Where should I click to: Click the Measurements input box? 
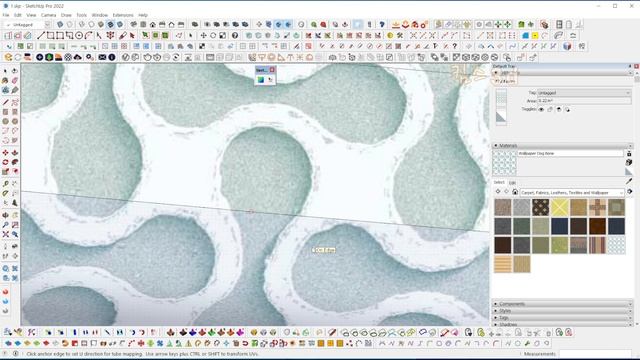pyautogui.click(x=595, y=354)
